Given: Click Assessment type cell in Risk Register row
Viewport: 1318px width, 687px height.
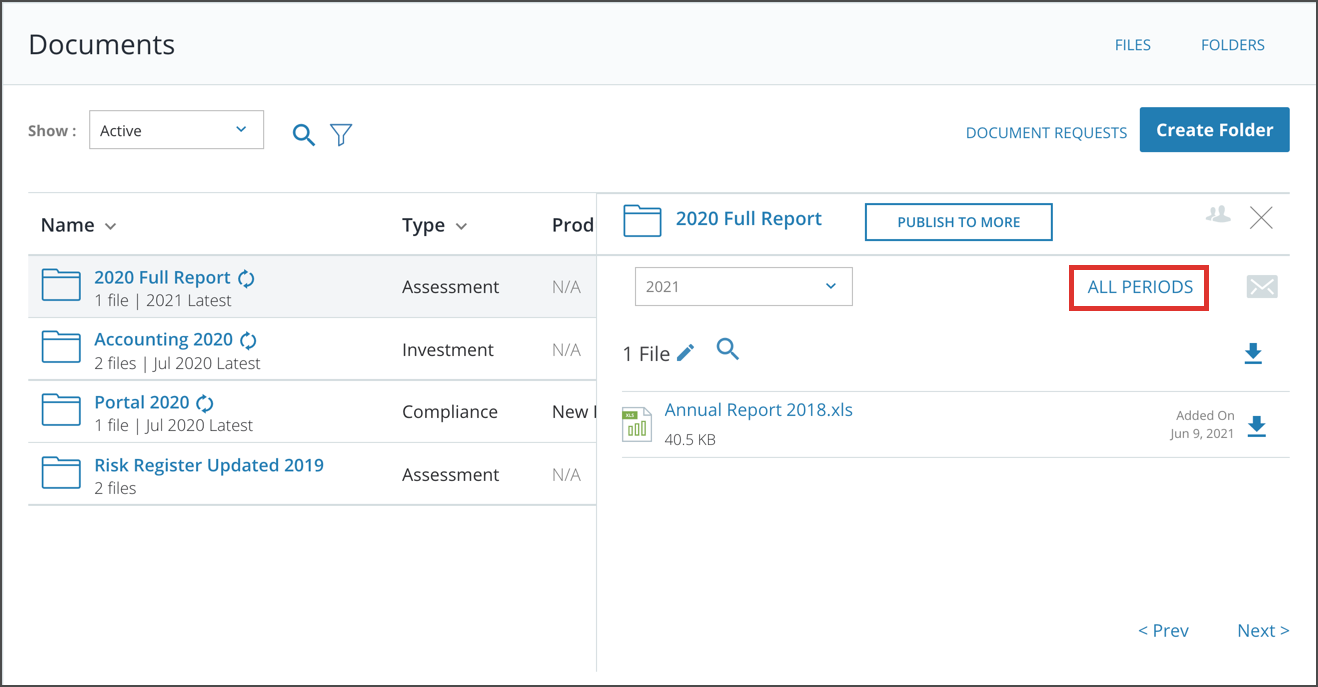Looking at the screenshot, I should (450, 475).
